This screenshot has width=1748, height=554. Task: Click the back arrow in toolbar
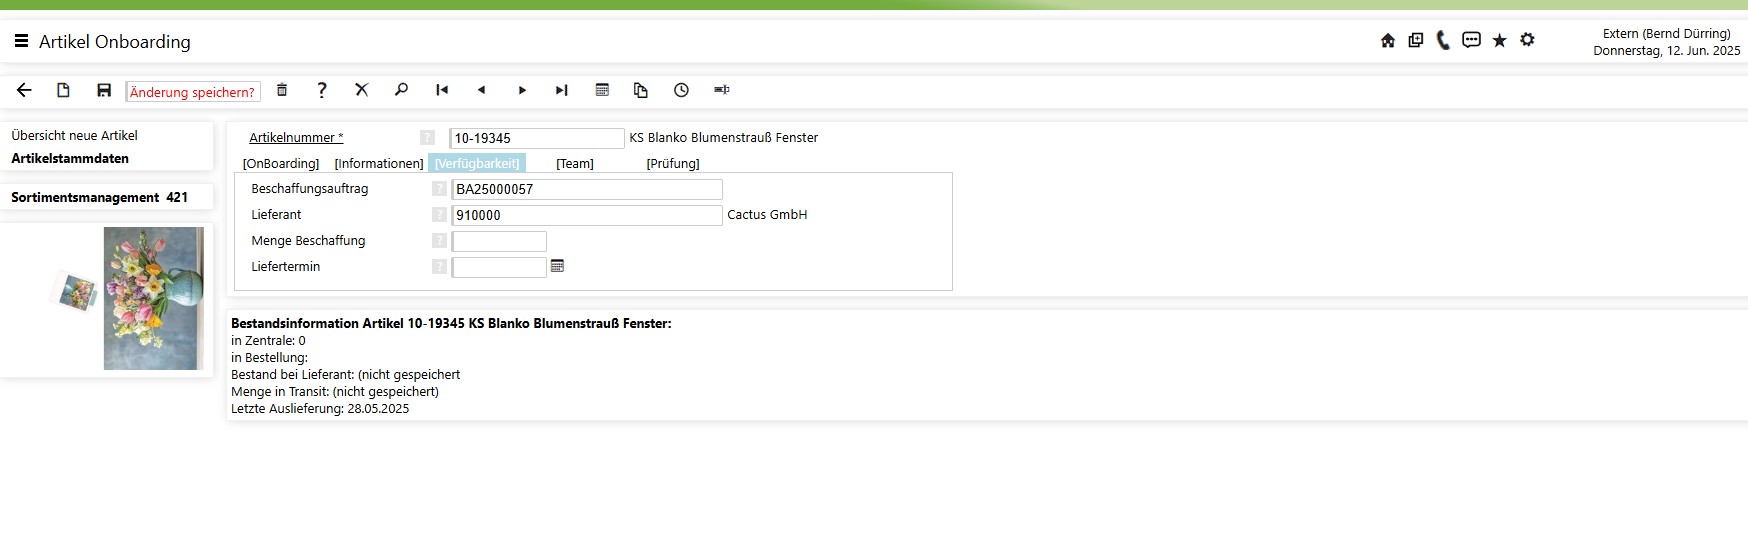point(24,90)
